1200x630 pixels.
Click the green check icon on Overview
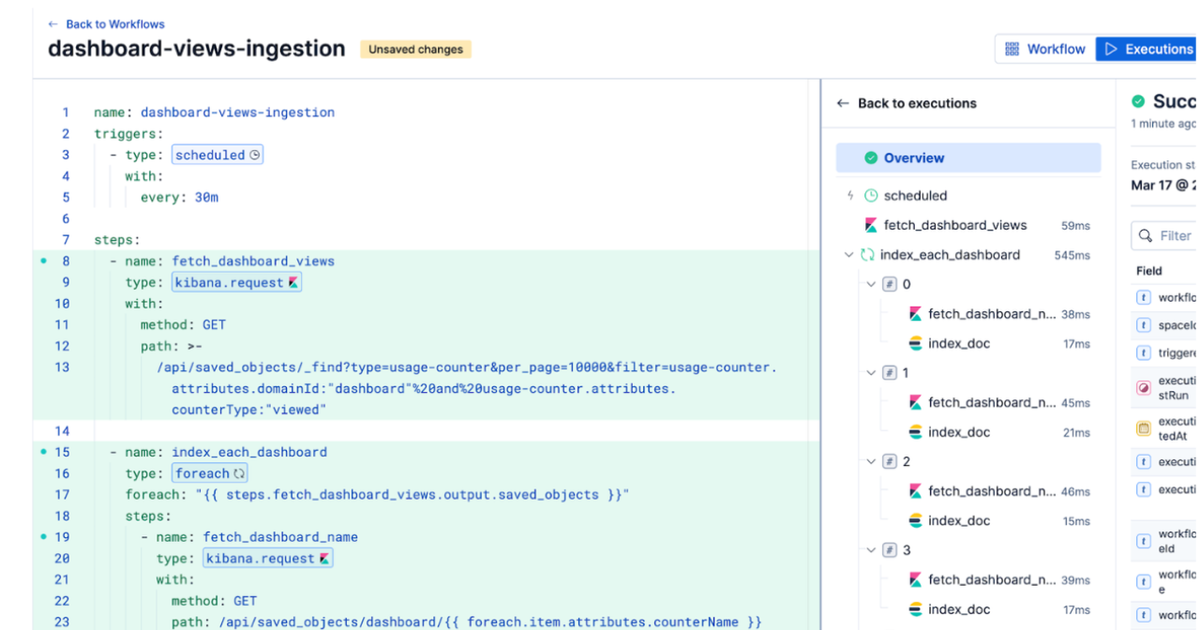871,158
